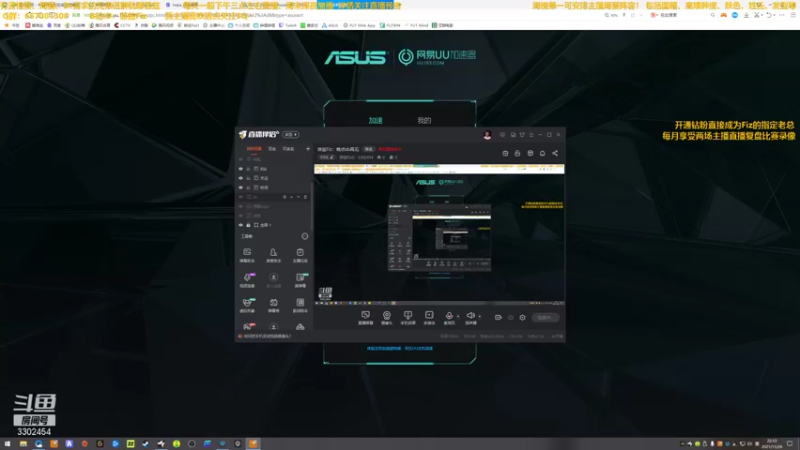The width and height of the screenshot is (800, 450).
Task: Open the bear-face virtual avatar tool
Action: tap(247, 305)
